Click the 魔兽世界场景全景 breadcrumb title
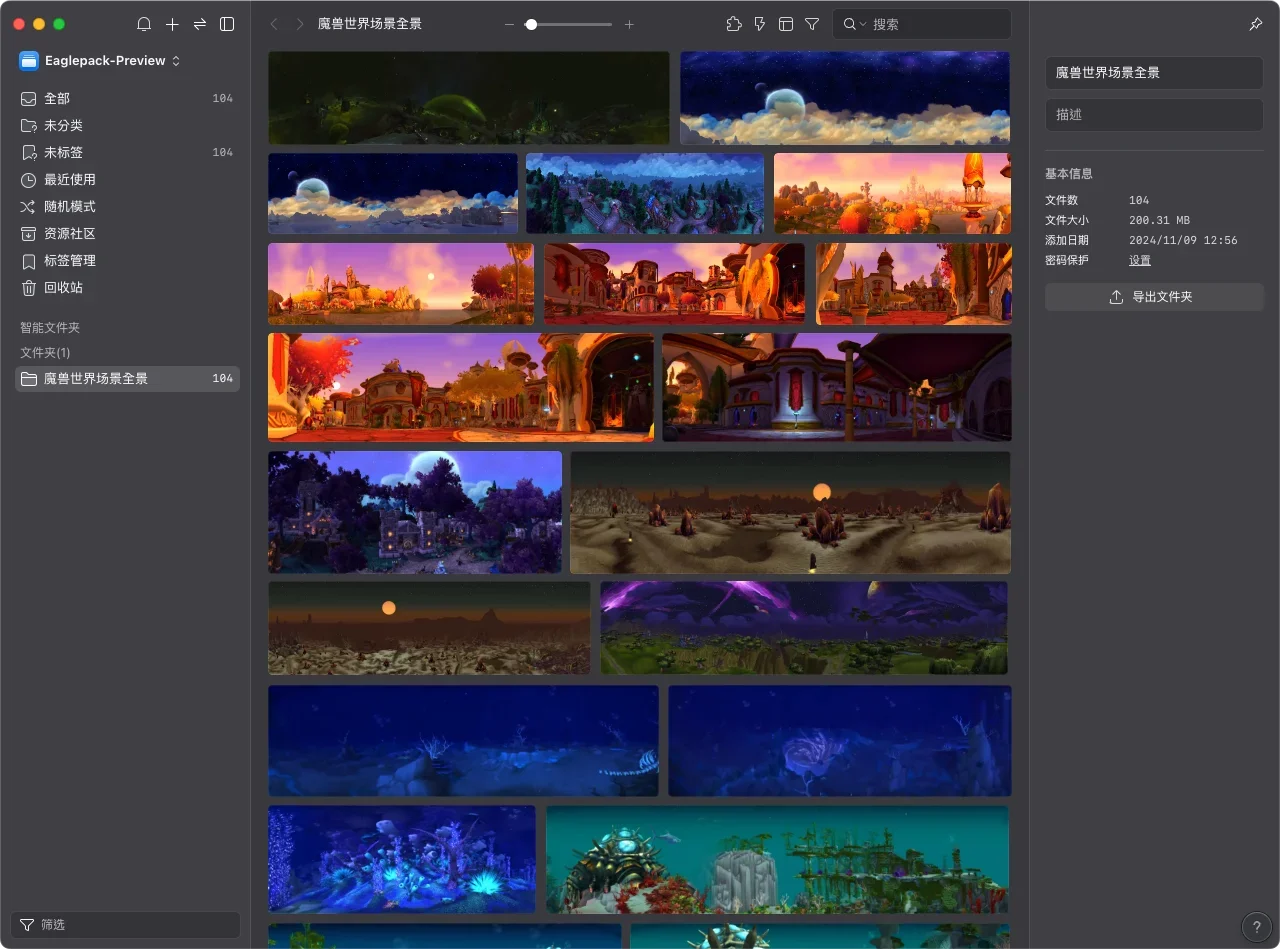Screen dimensions: 1280x949 tap(370, 24)
